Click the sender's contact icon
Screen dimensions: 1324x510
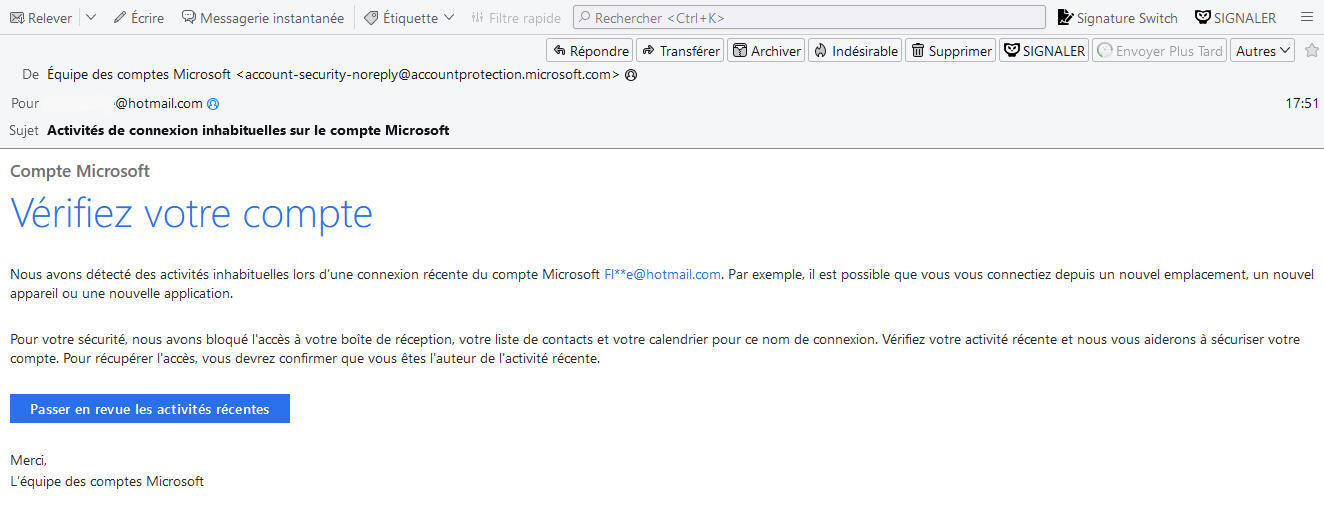(631, 75)
